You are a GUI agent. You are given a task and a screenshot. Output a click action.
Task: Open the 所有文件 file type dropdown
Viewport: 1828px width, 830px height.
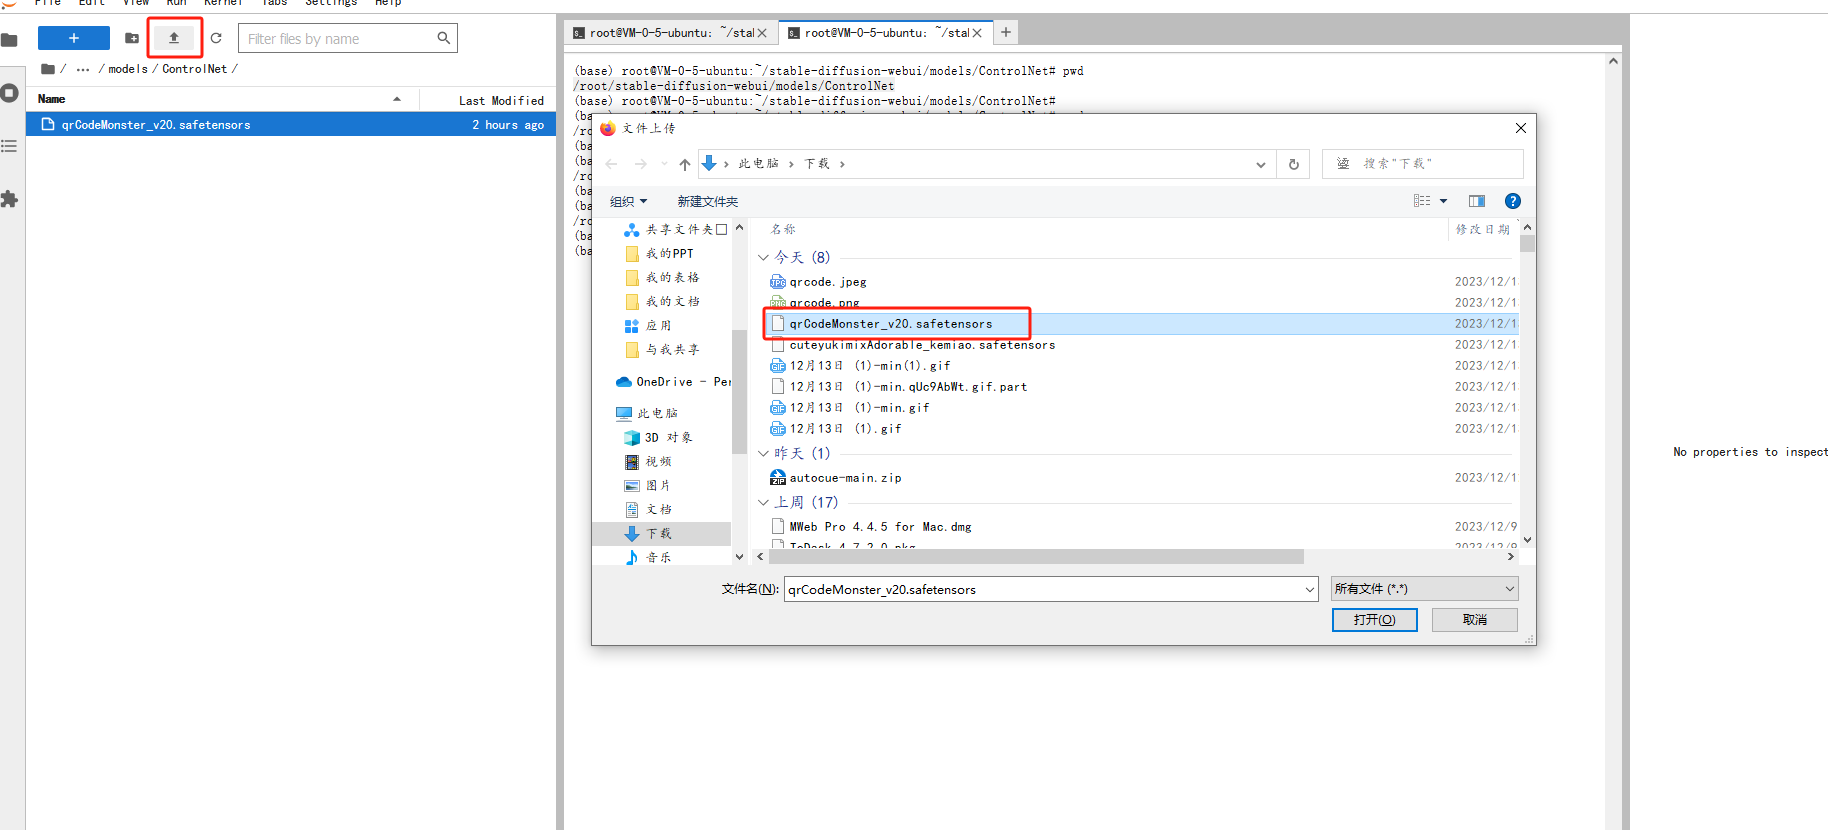click(1424, 589)
